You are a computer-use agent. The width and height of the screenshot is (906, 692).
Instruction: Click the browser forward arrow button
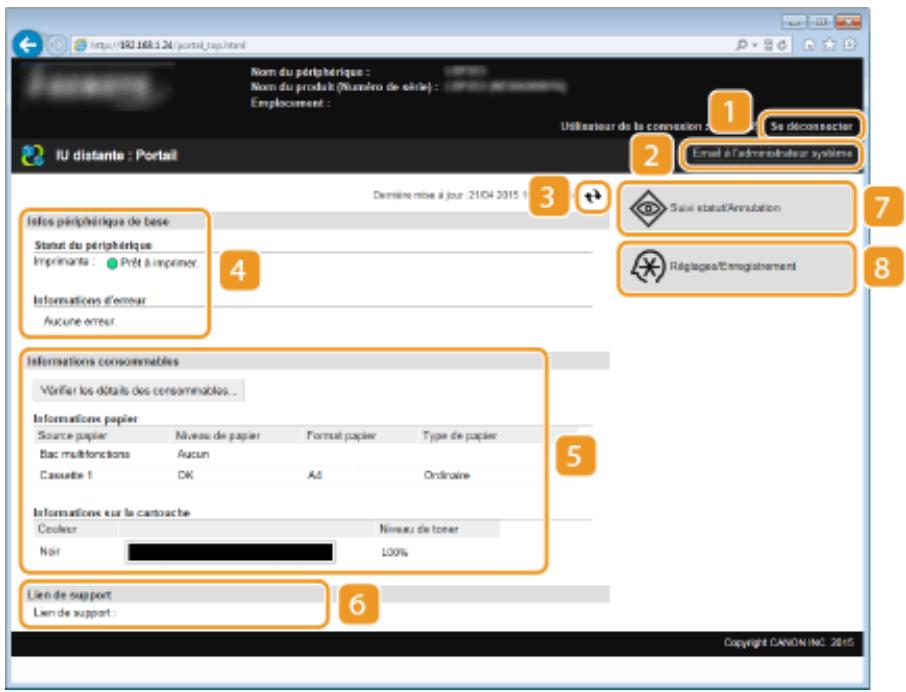(57, 44)
